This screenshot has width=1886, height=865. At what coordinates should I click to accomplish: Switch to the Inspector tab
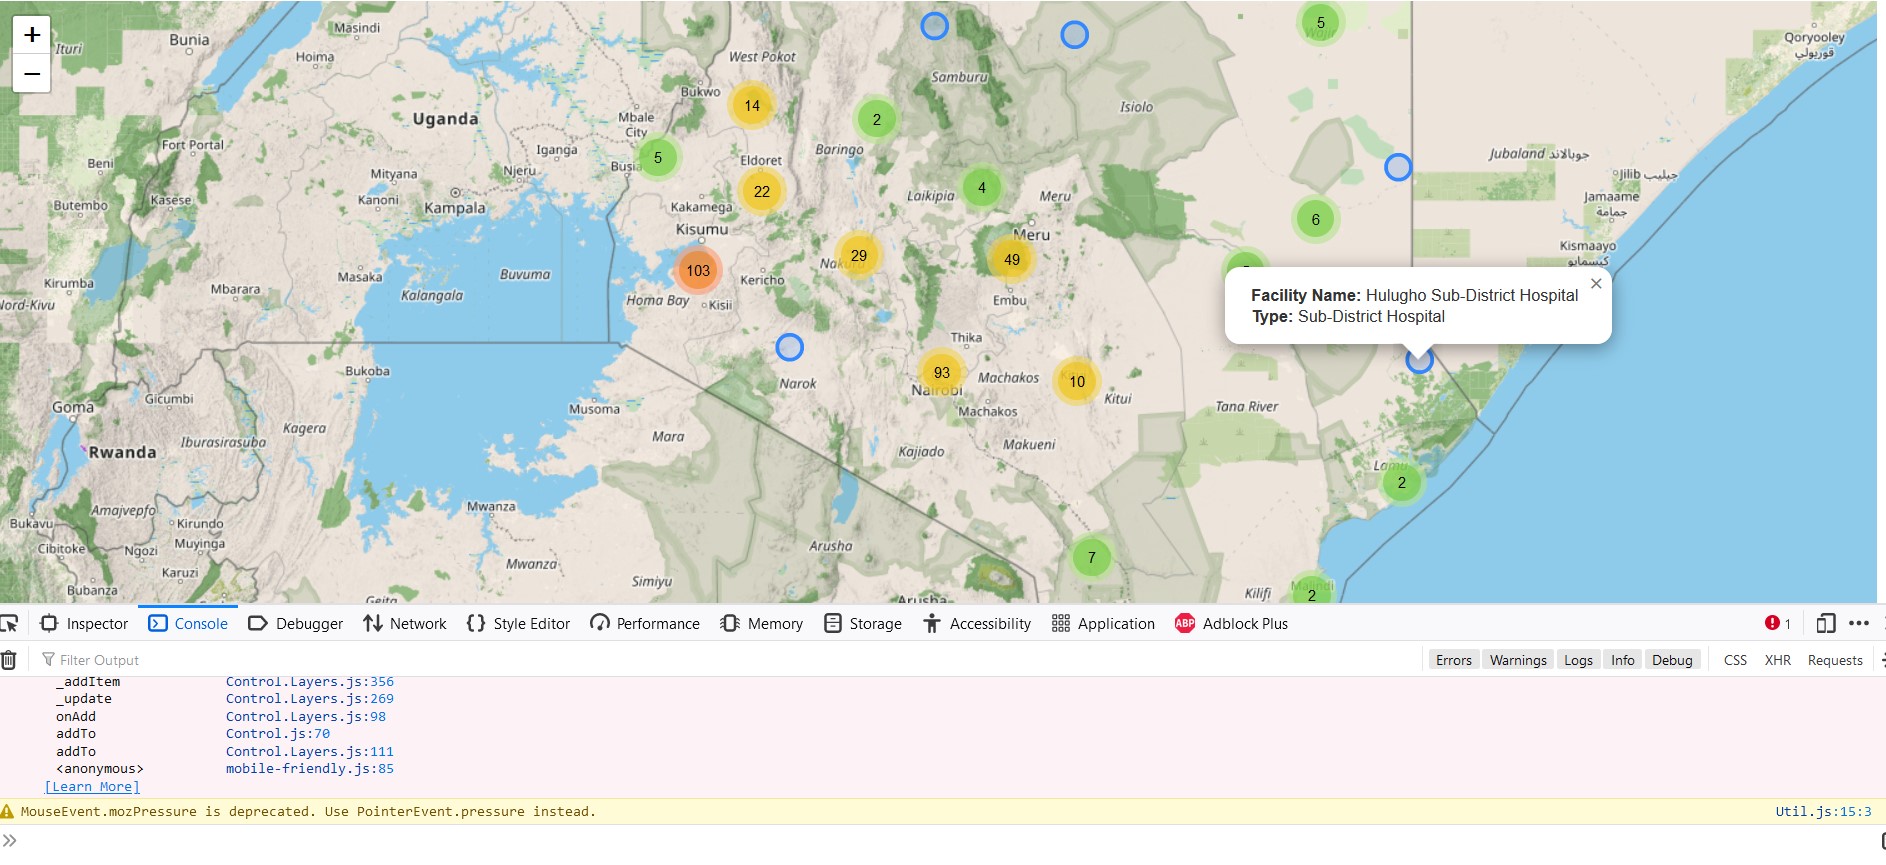coord(84,623)
